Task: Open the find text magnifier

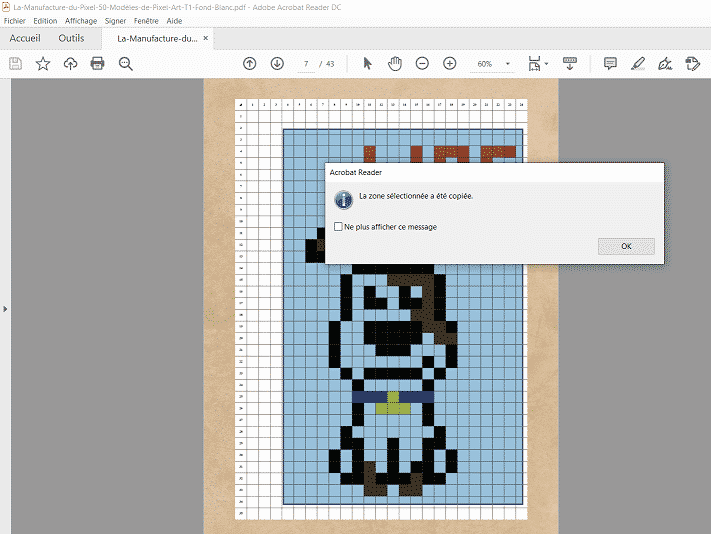Action: coord(126,63)
